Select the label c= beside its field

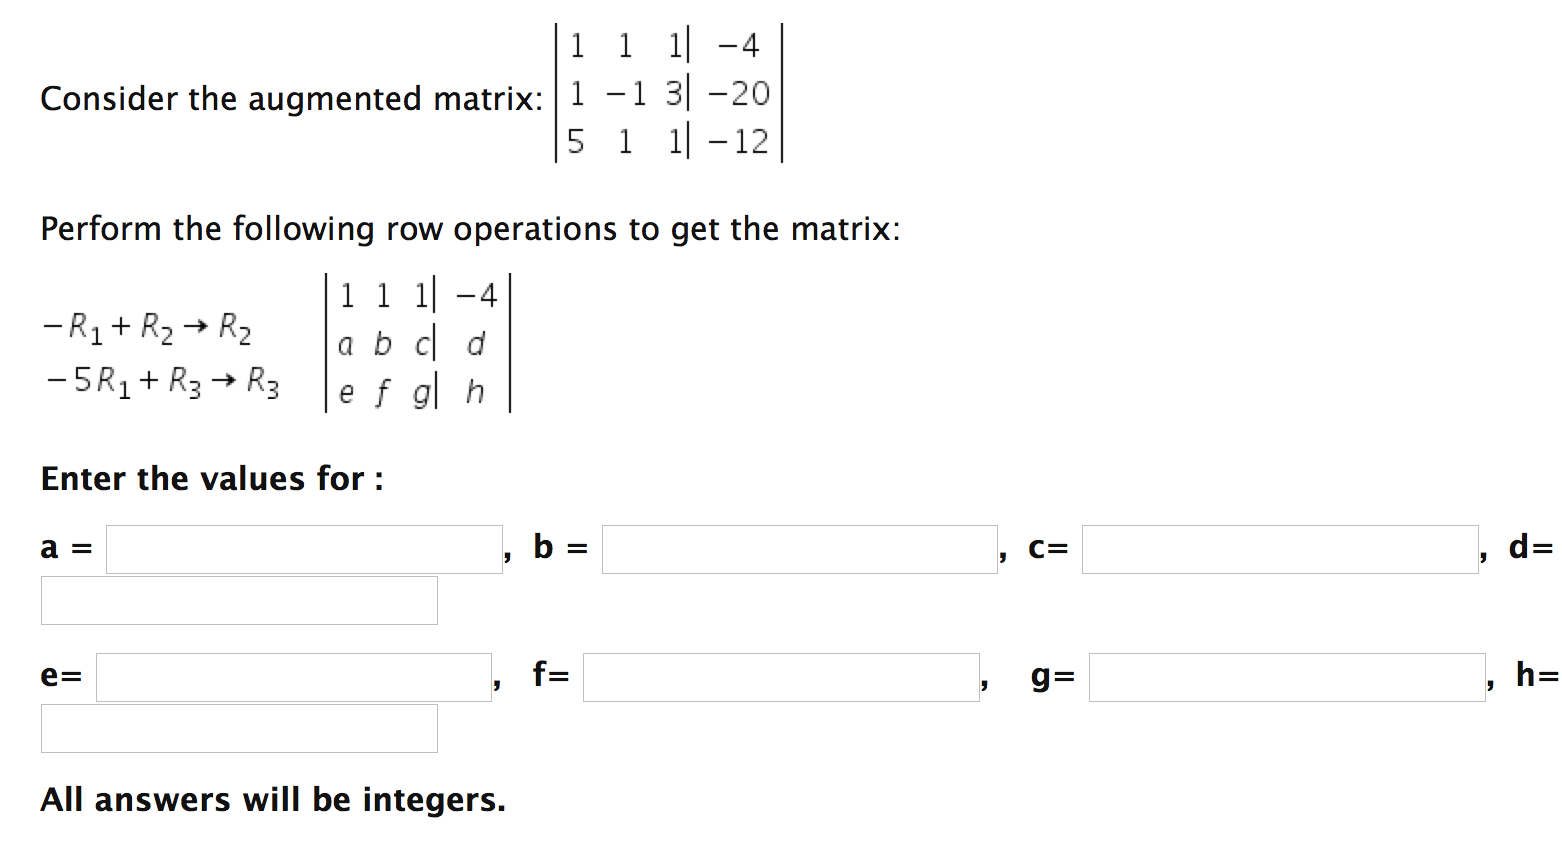pos(1048,548)
